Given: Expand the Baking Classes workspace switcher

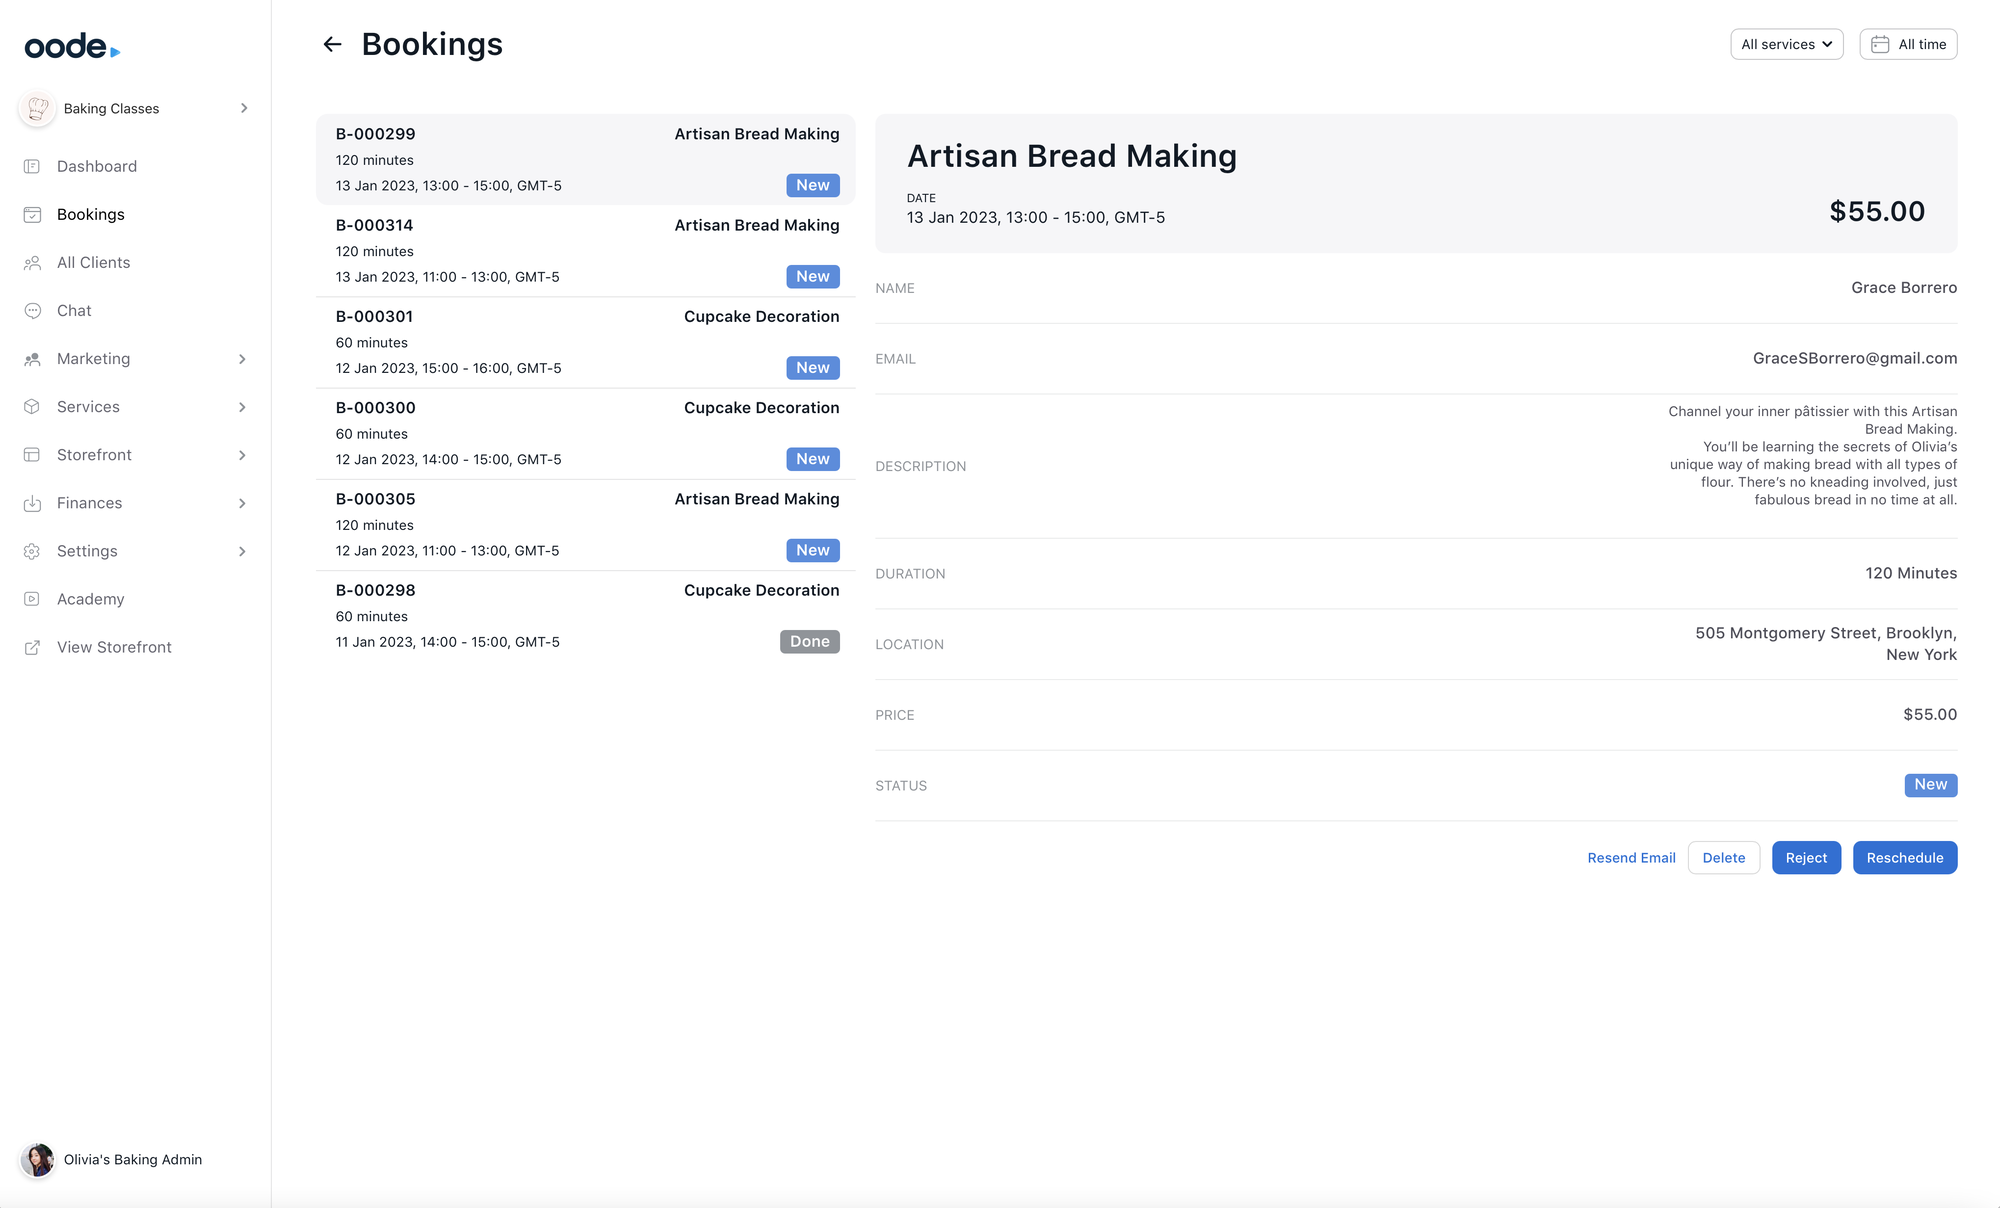Looking at the screenshot, I should pyautogui.click(x=134, y=108).
